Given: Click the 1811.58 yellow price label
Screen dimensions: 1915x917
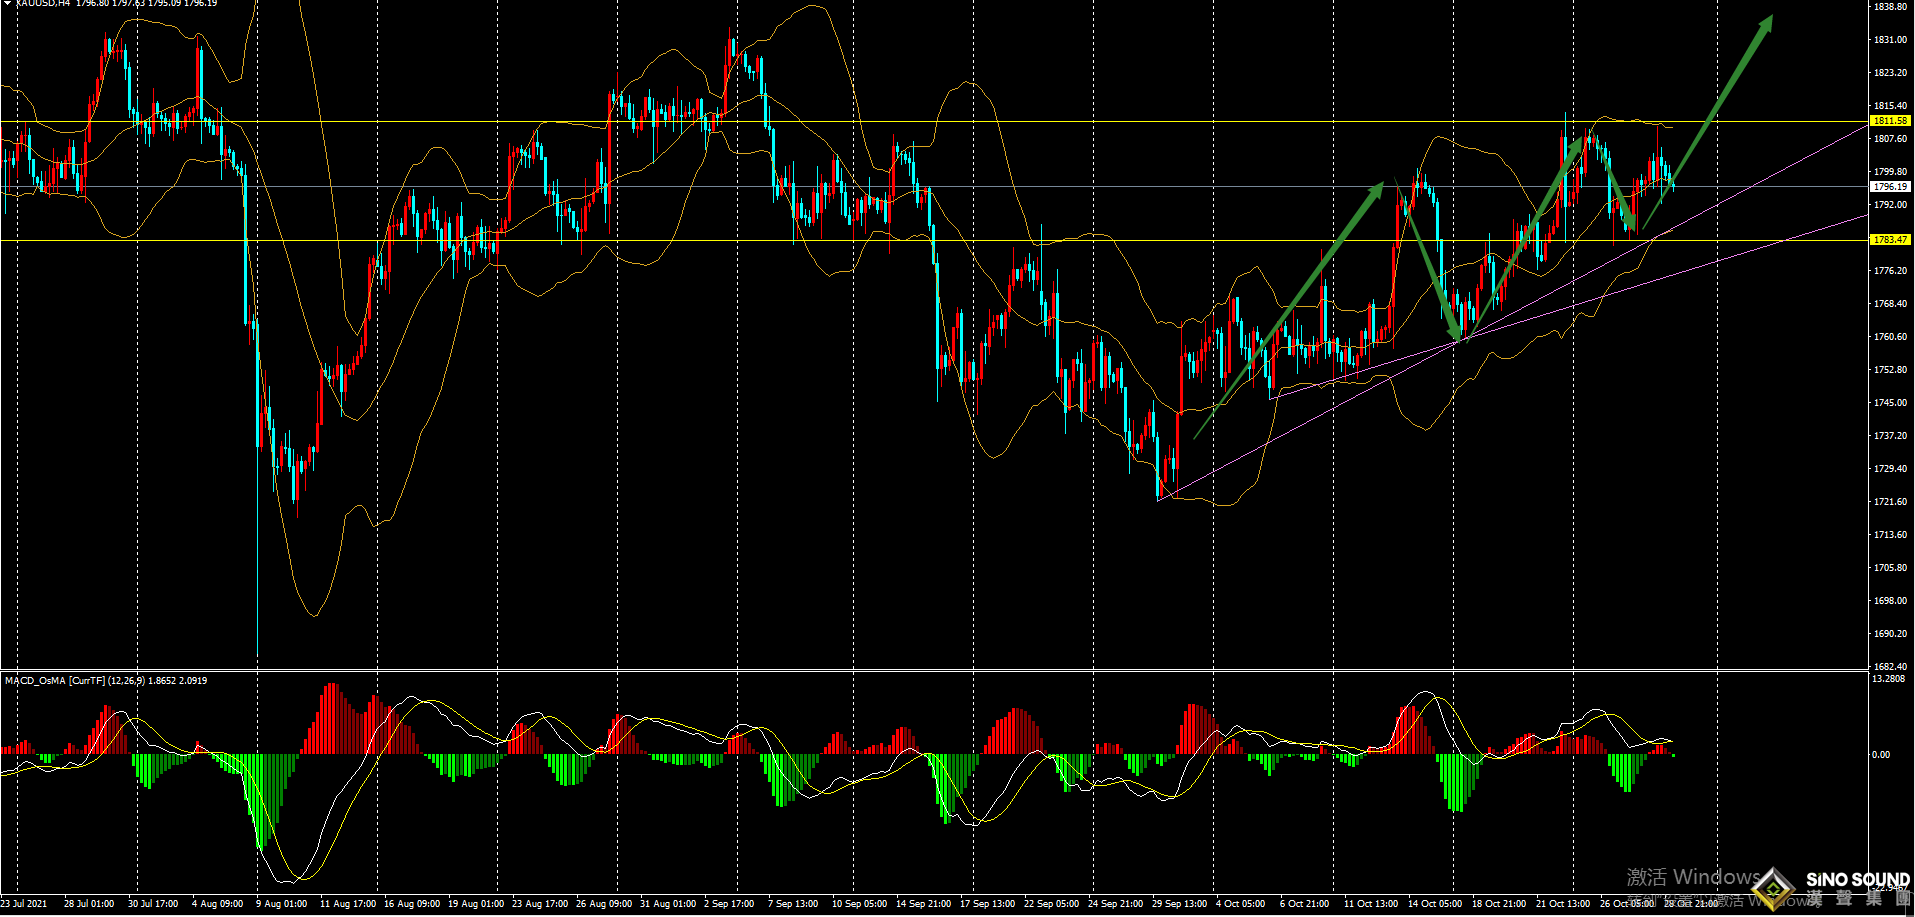Looking at the screenshot, I should tap(1890, 121).
